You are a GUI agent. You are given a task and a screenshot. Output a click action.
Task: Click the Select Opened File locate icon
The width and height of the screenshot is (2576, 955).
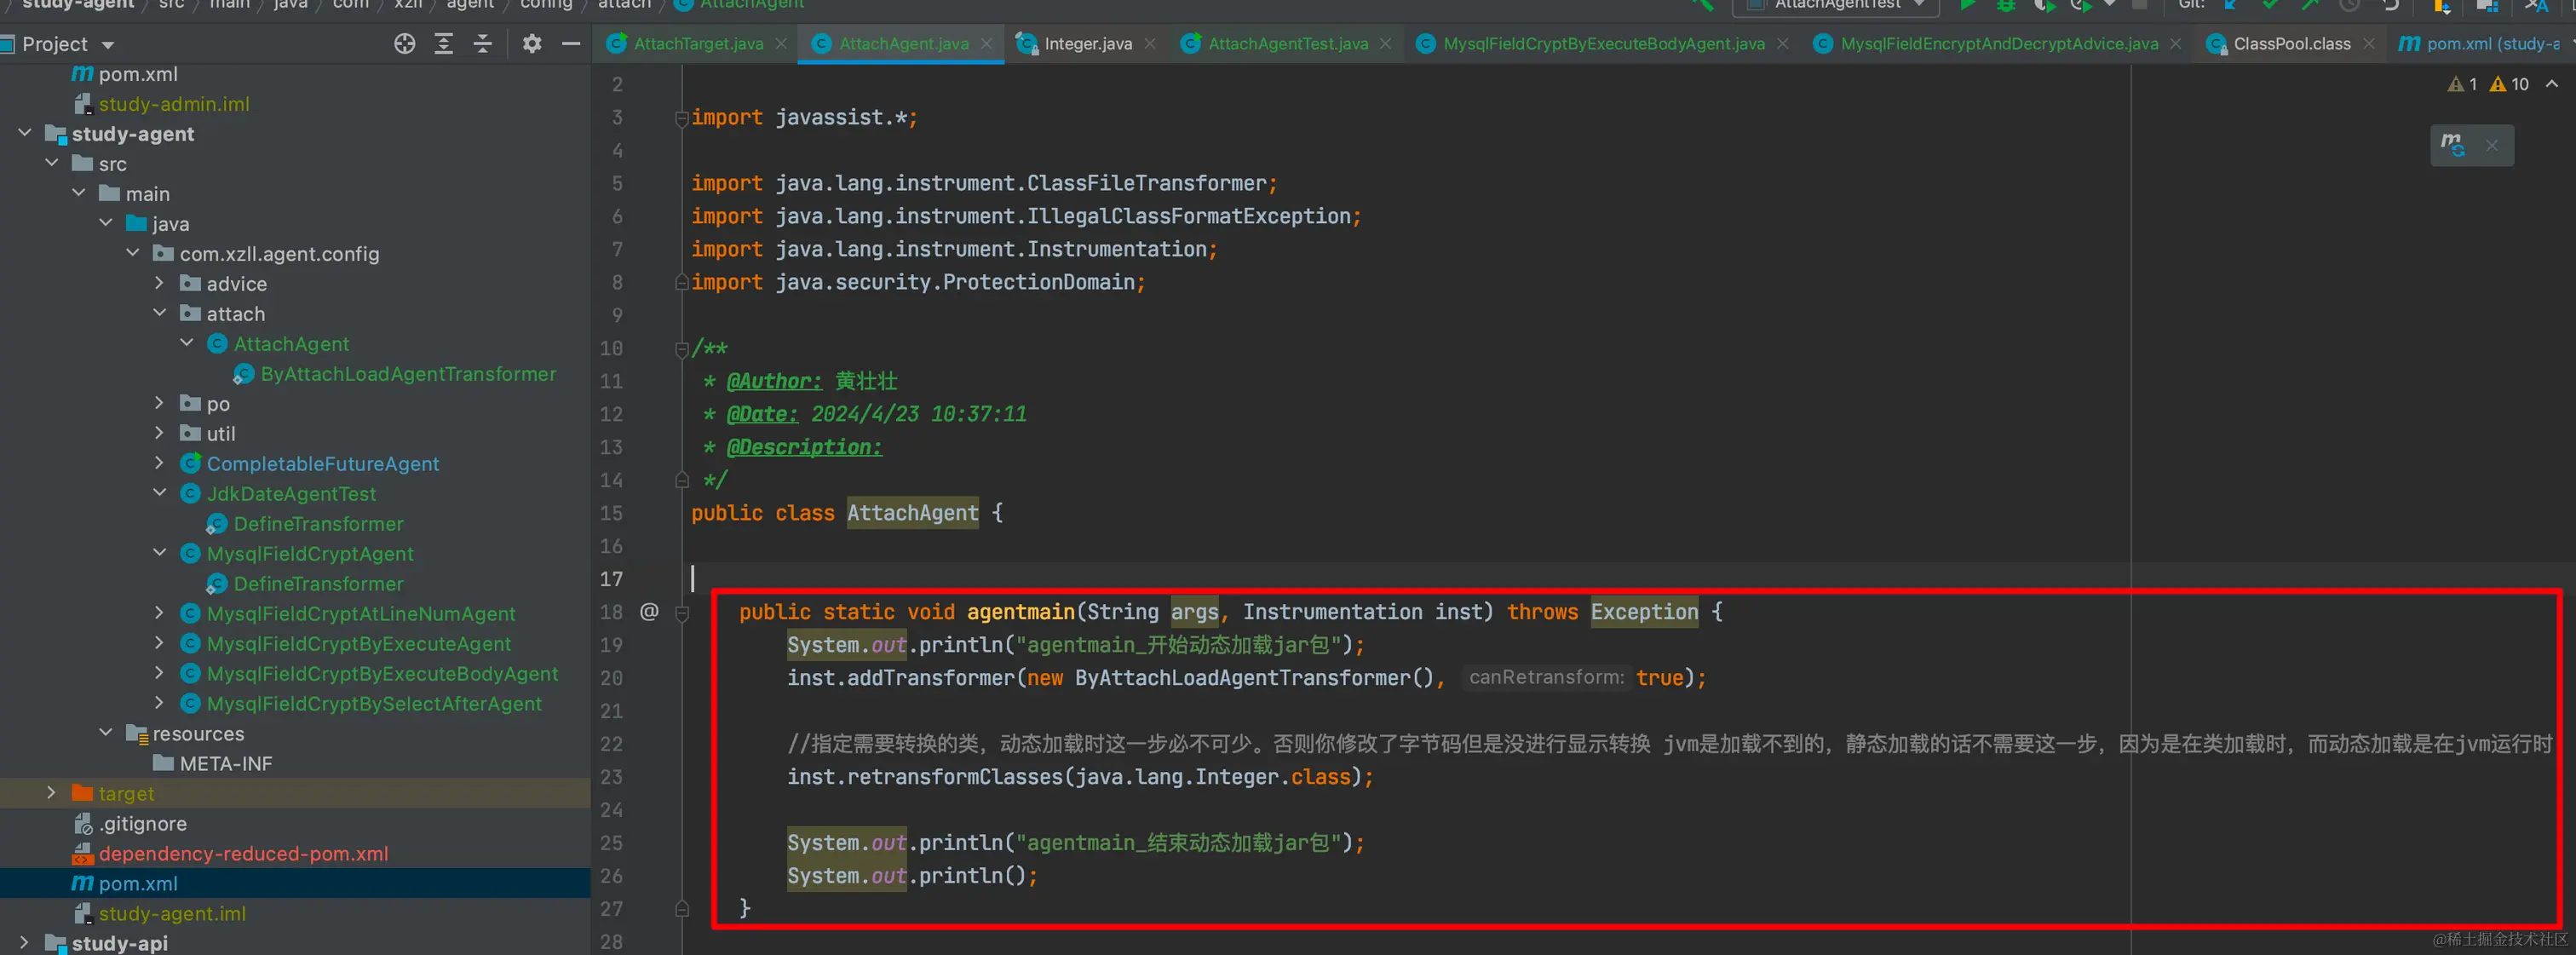[x=404, y=44]
